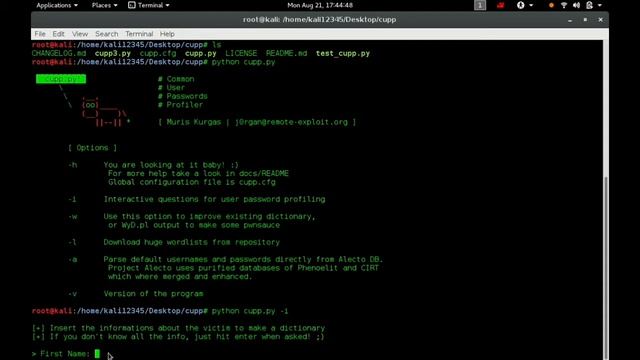This screenshot has width=640, height=360.
Task: Click the '-v' Version of the program line
Action: point(136,293)
